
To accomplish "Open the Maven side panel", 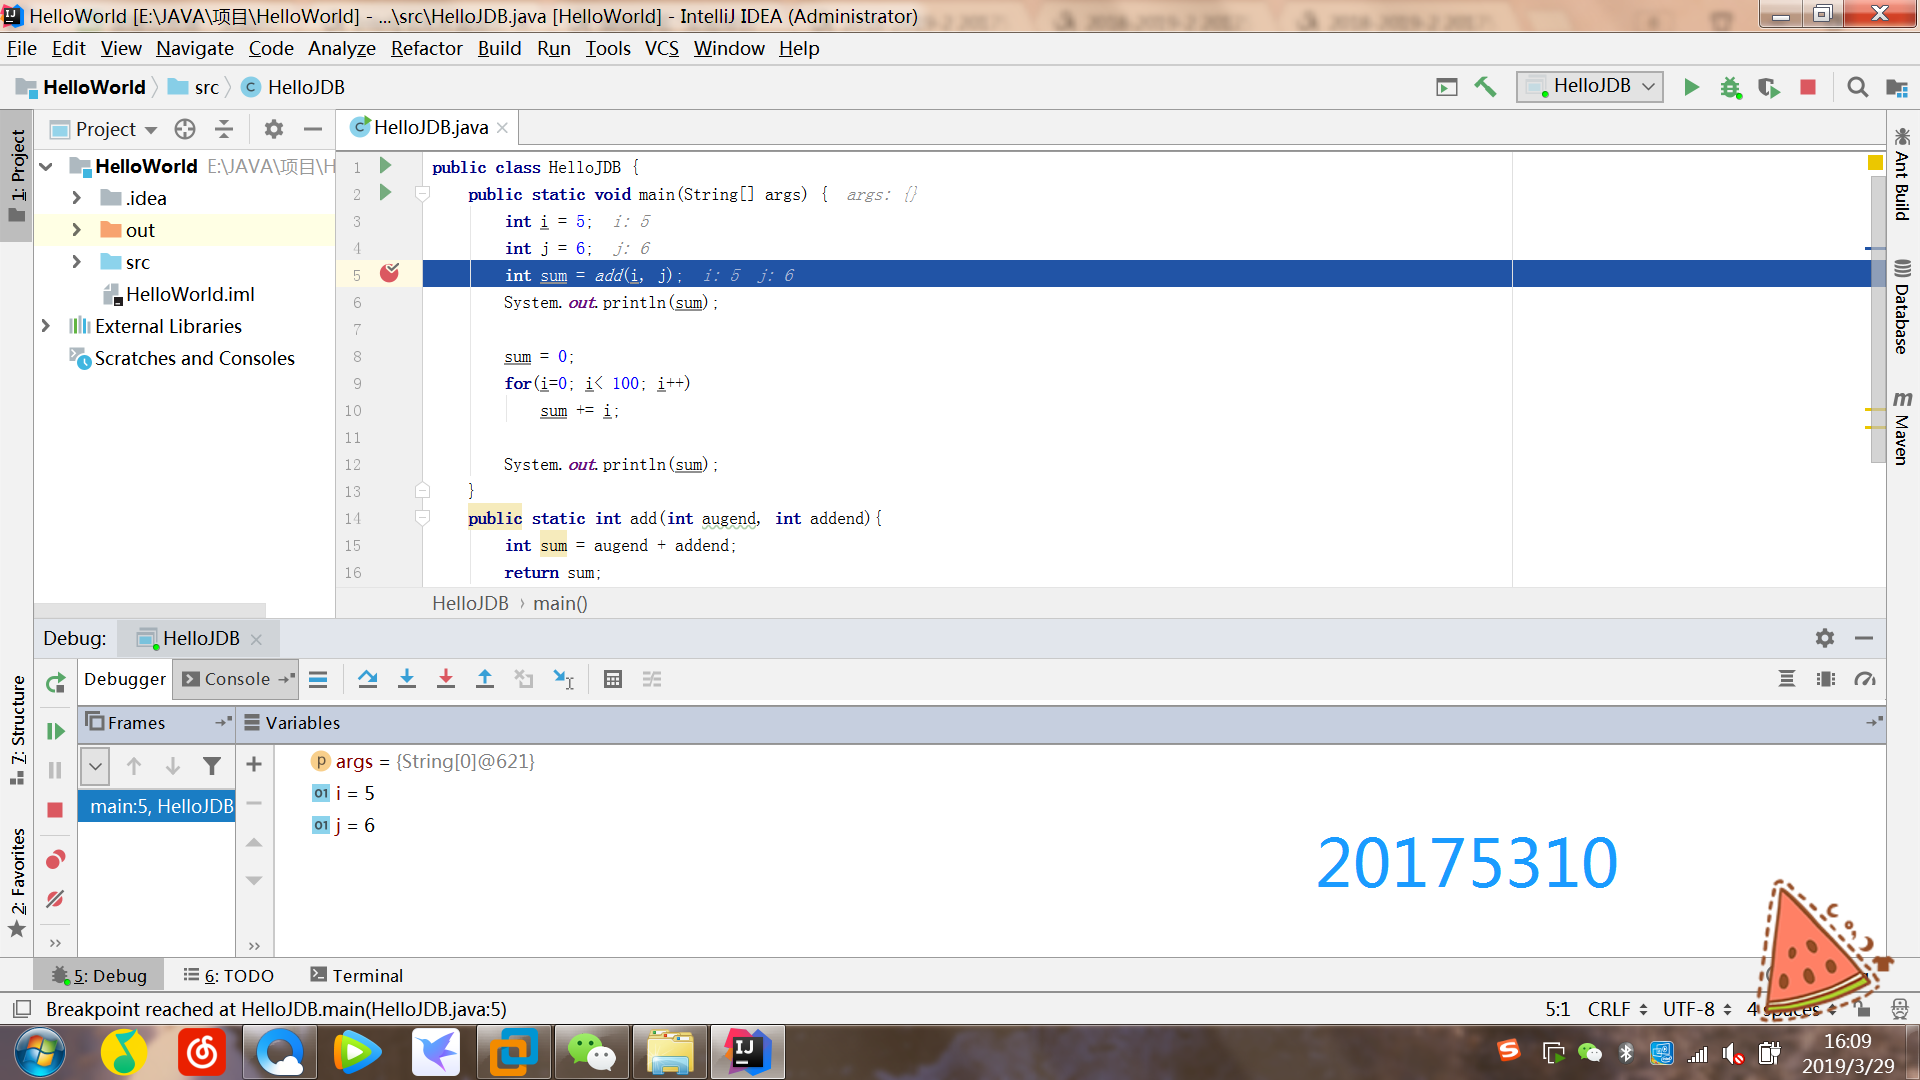I will [1901, 428].
